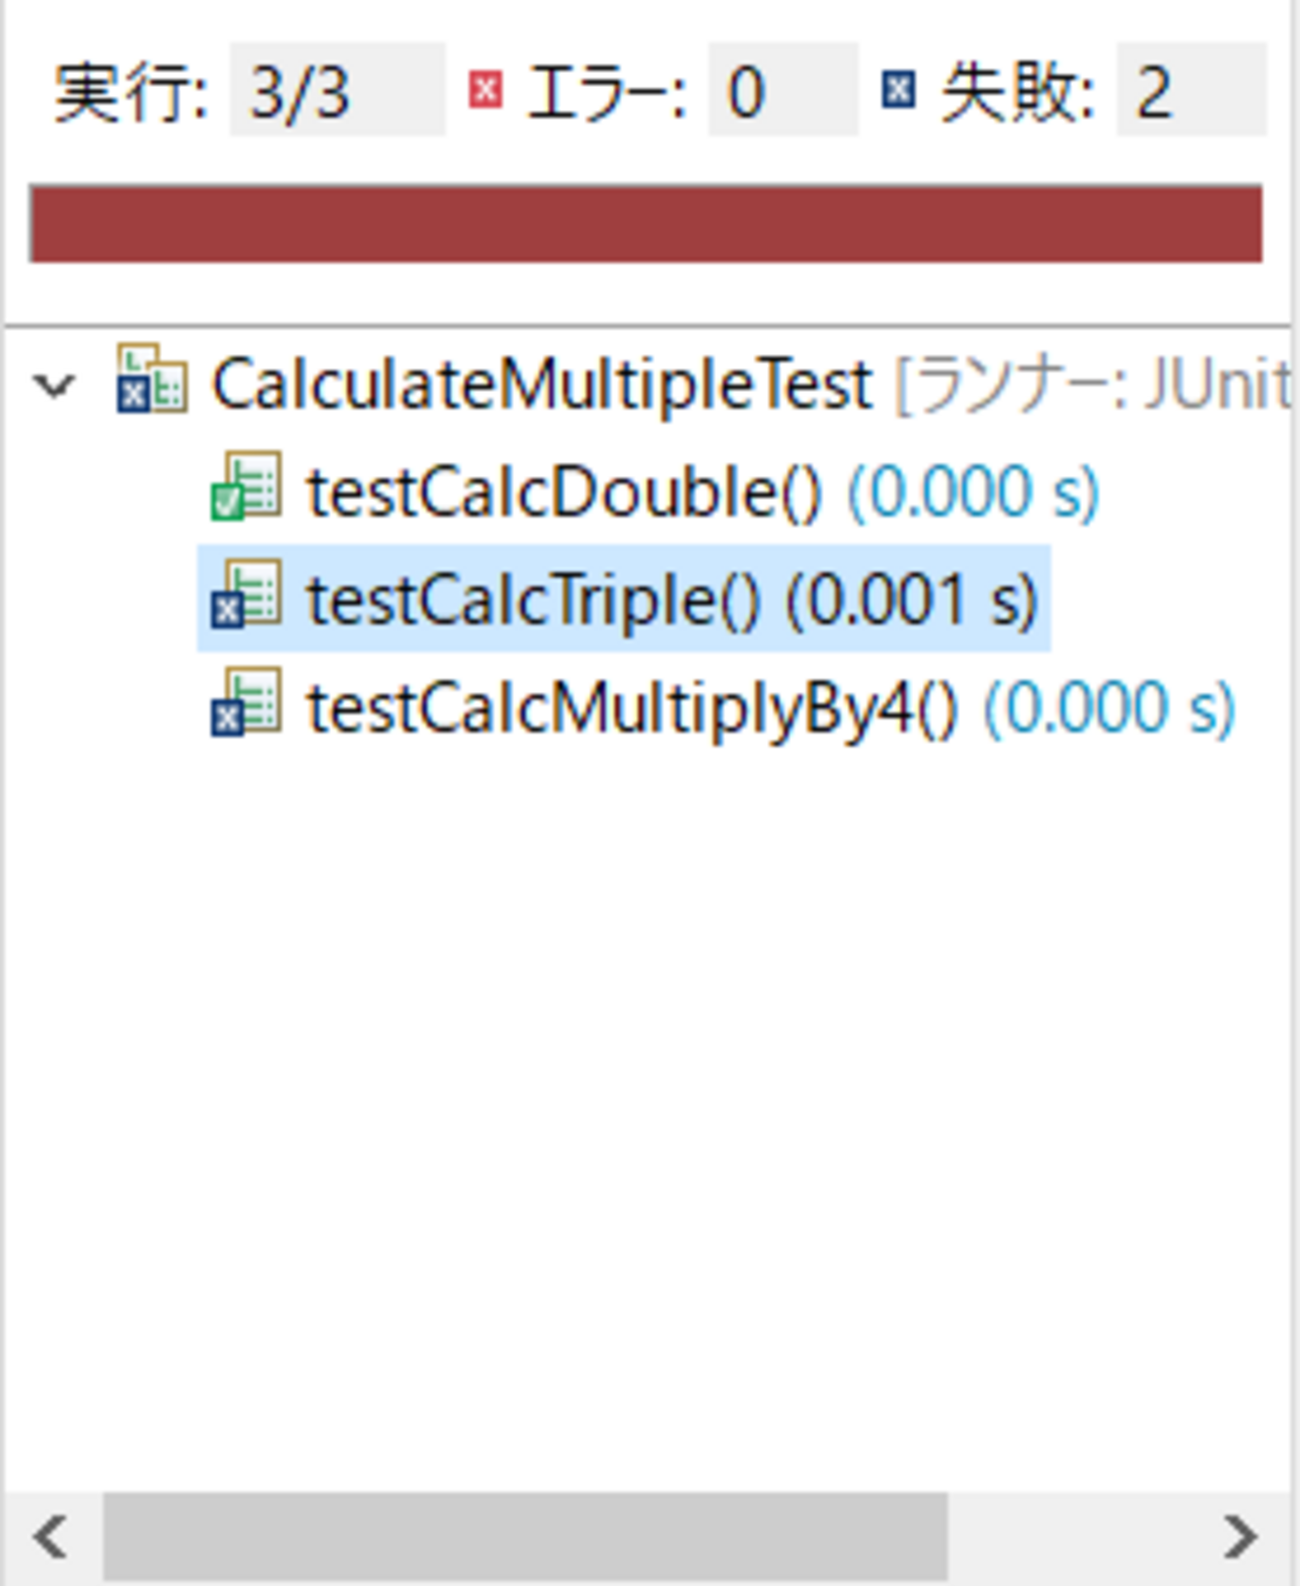Click the failed test icon beside testCalcMultiplyBy4()
This screenshot has height=1586, width=1300.
245,702
